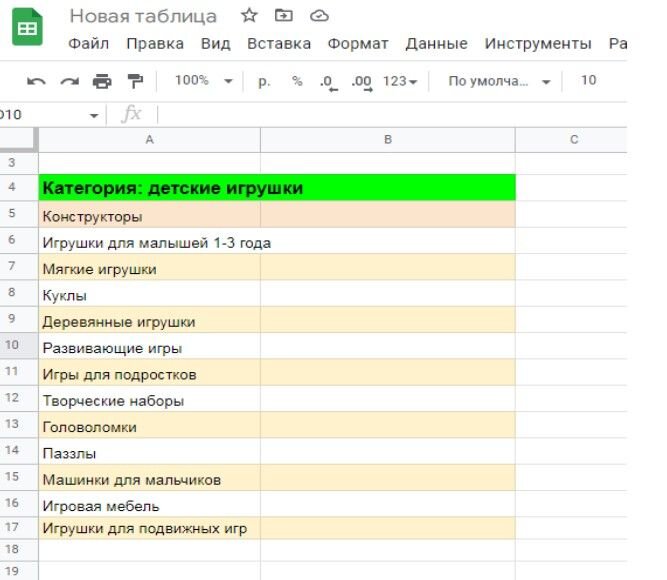Image resolution: width=667 pixels, height=580 pixels.
Task: Select empty cell B8 beside Куклы
Action: [388, 294]
